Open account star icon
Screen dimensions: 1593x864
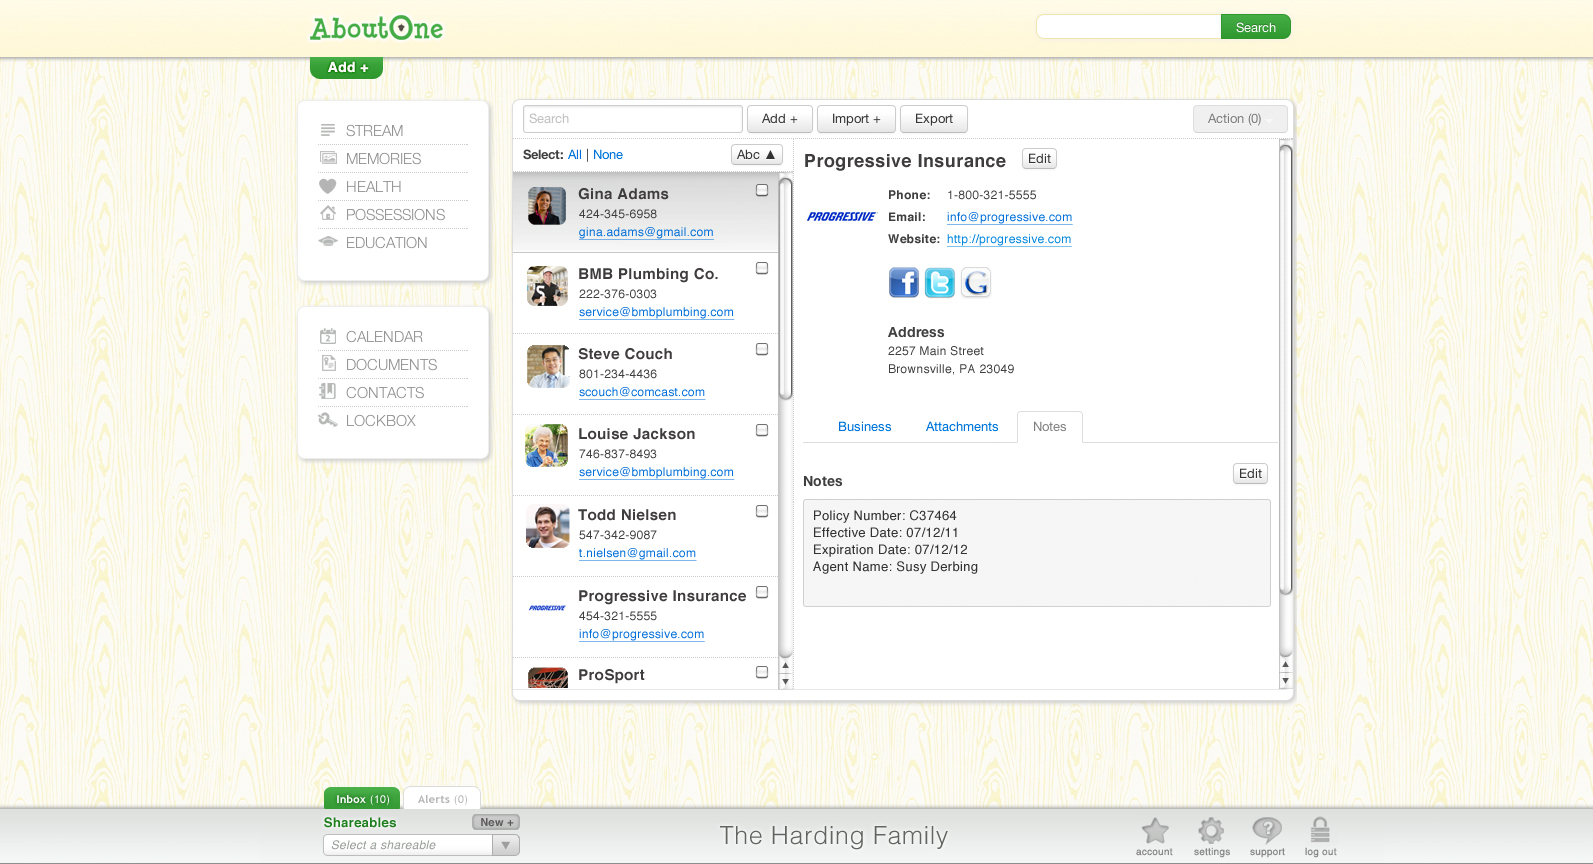(x=1155, y=830)
